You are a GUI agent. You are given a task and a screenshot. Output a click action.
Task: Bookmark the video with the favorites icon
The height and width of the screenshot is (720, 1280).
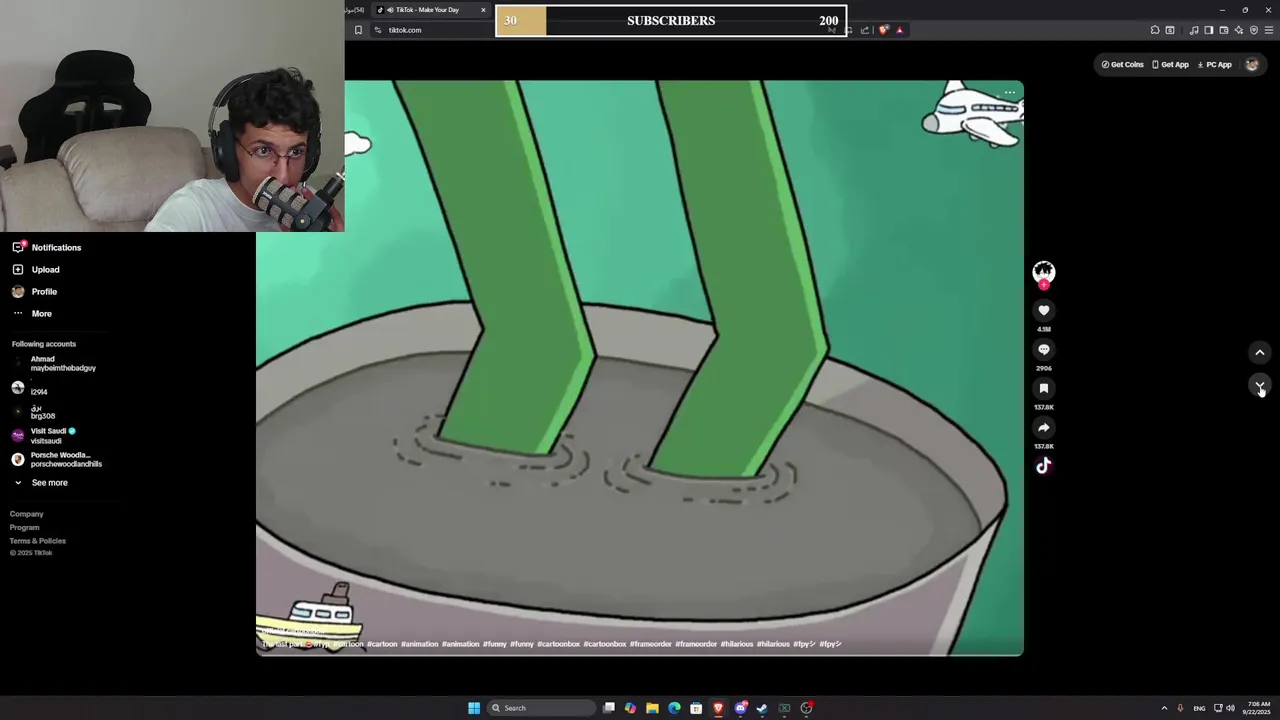pos(1043,388)
